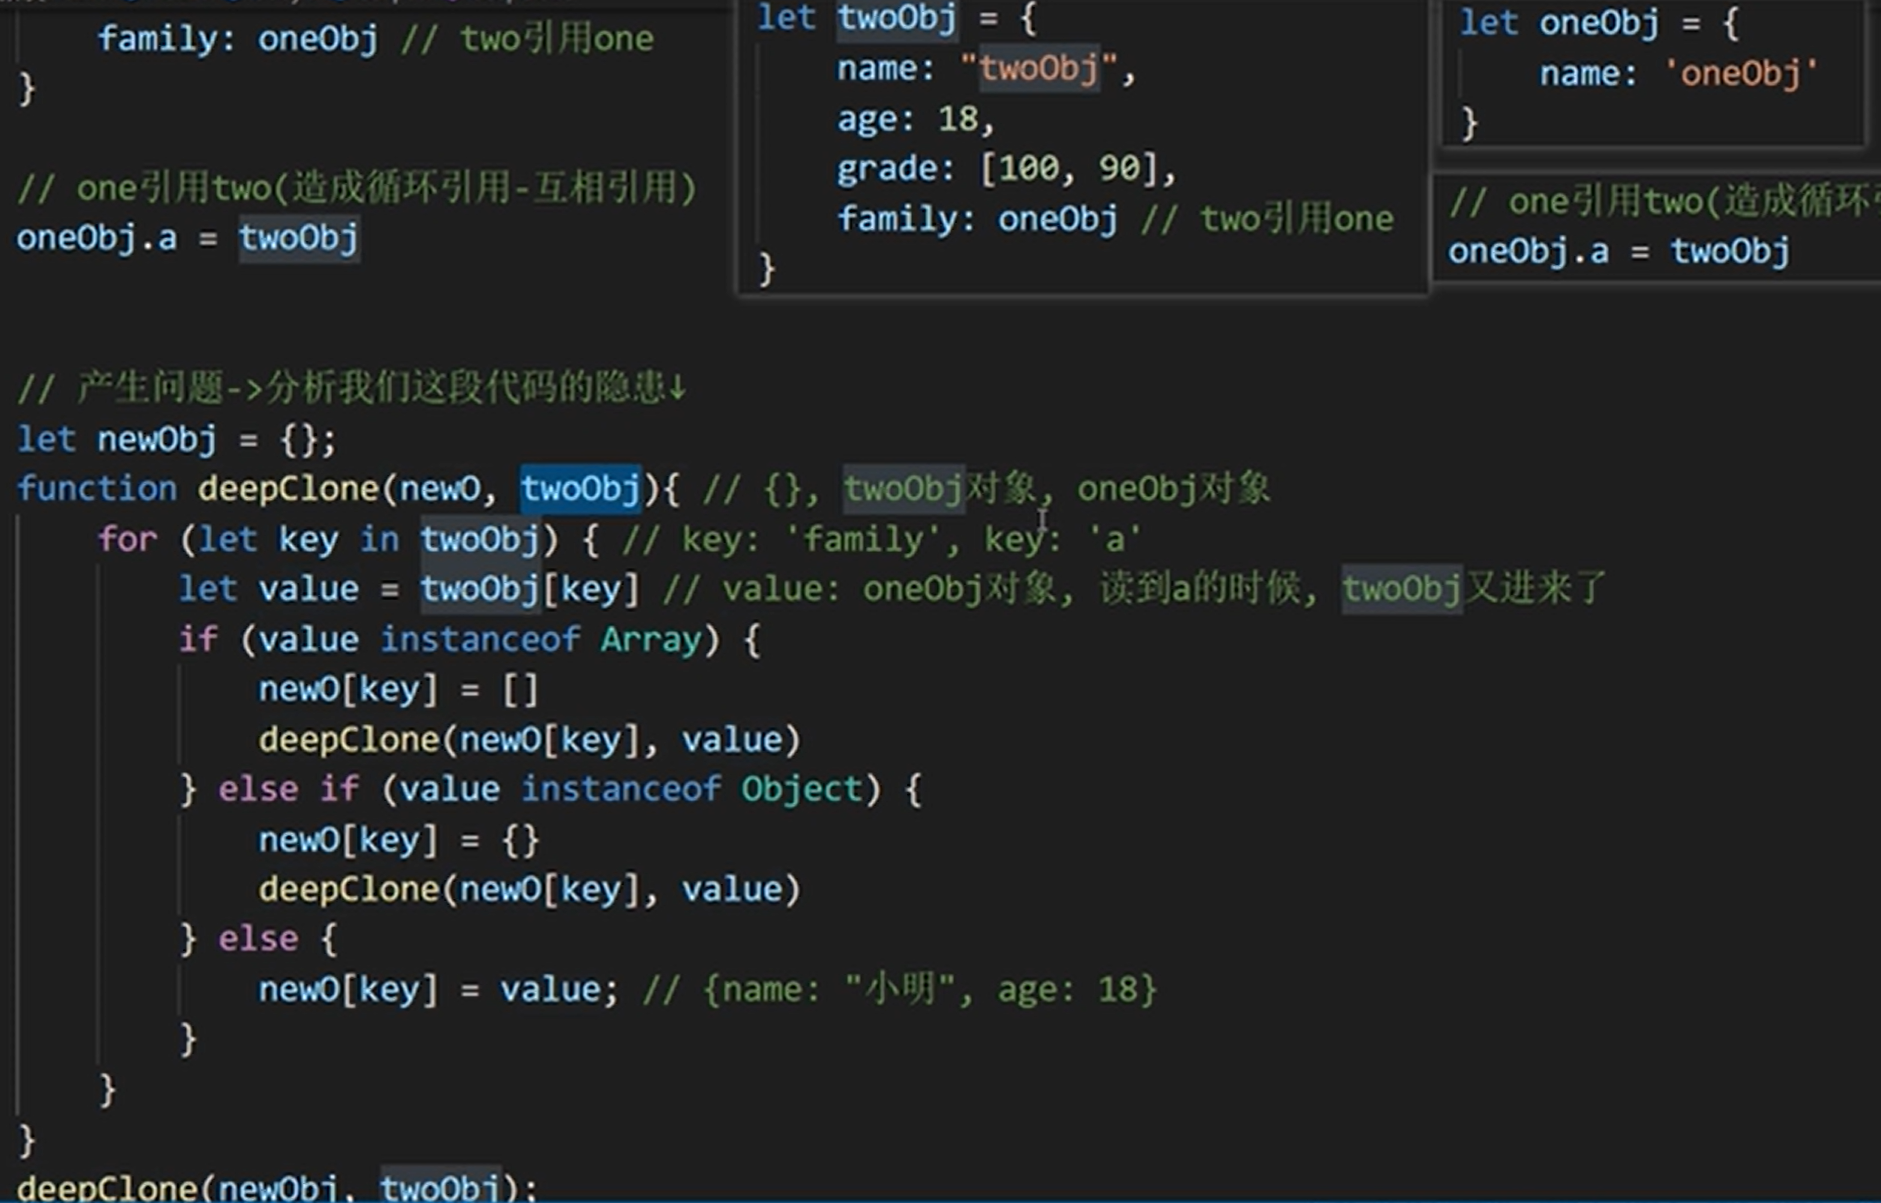Click 'twoObj' in 'for (let key in twoObj)'
This screenshot has width=1881, height=1203.
tap(480, 539)
